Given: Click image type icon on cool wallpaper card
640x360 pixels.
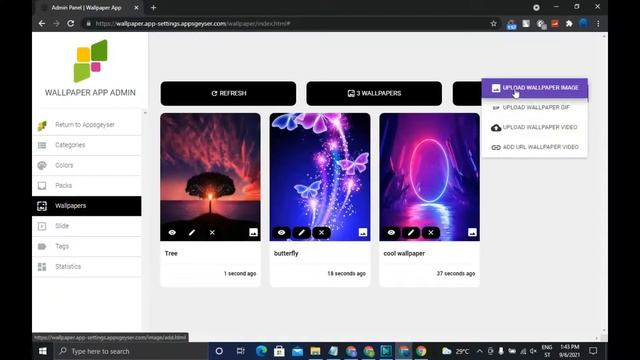Looking at the screenshot, I should click(x=472, y=233).
